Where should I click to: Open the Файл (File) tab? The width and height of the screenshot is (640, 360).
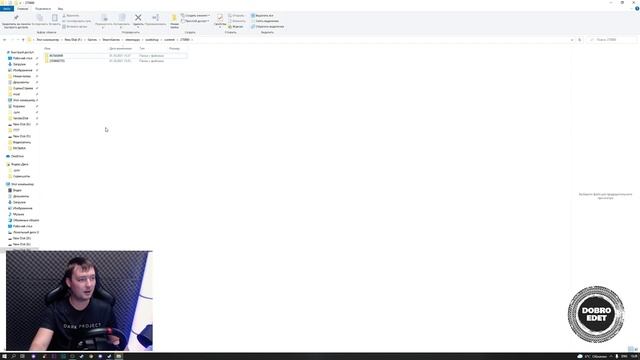click(x=7, y=9)
